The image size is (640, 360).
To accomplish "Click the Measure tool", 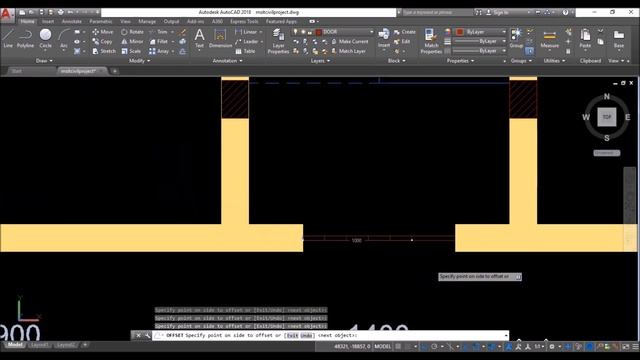I will [x=549, y=39].
